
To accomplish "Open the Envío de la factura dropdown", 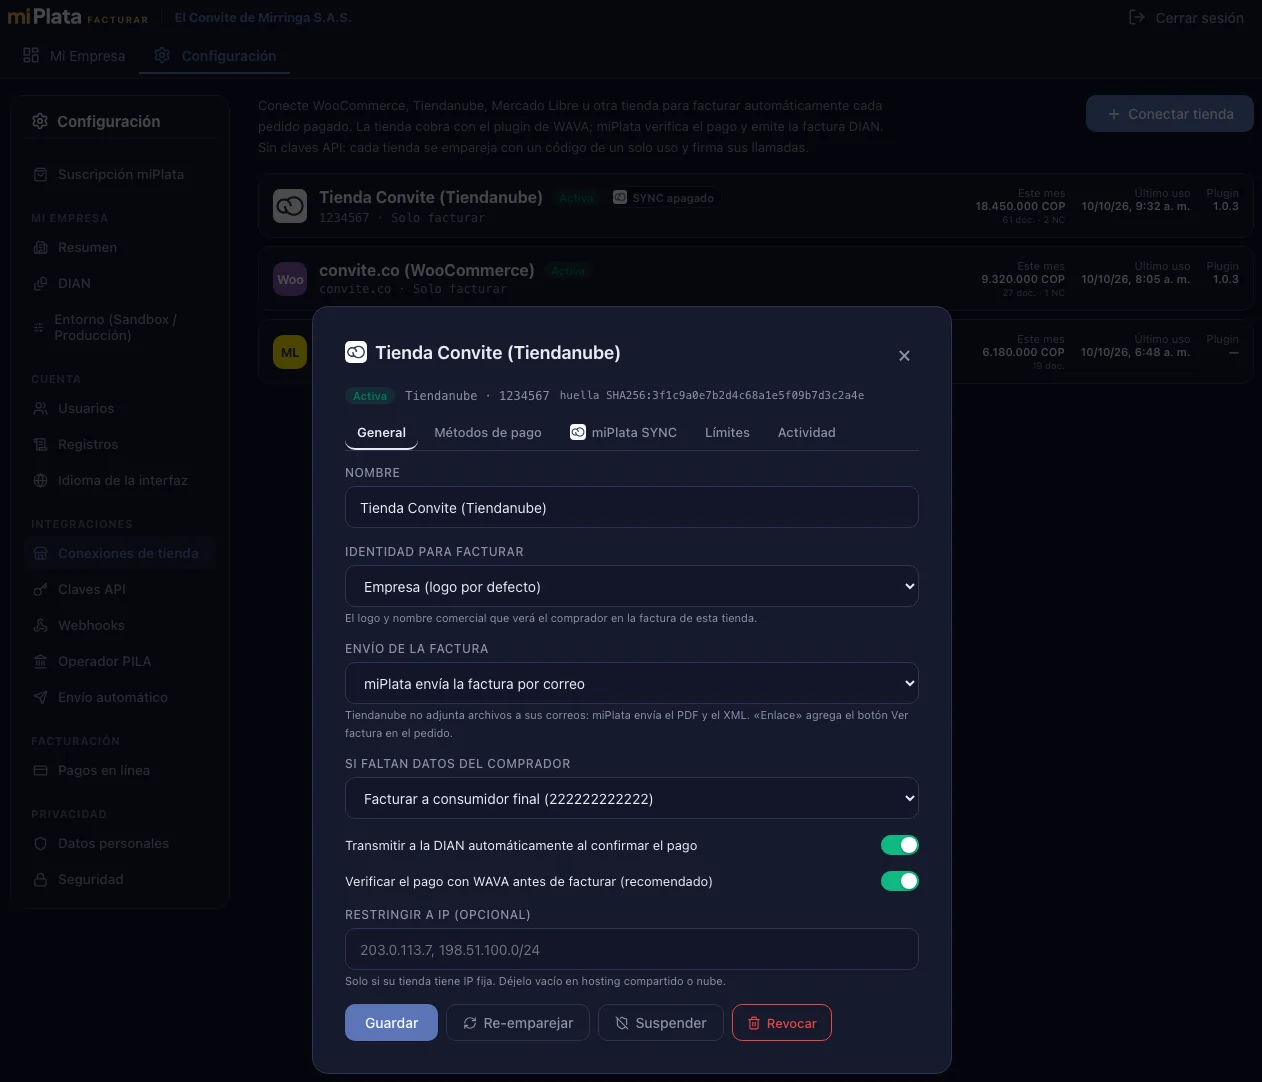I will [x=632, y=684].
